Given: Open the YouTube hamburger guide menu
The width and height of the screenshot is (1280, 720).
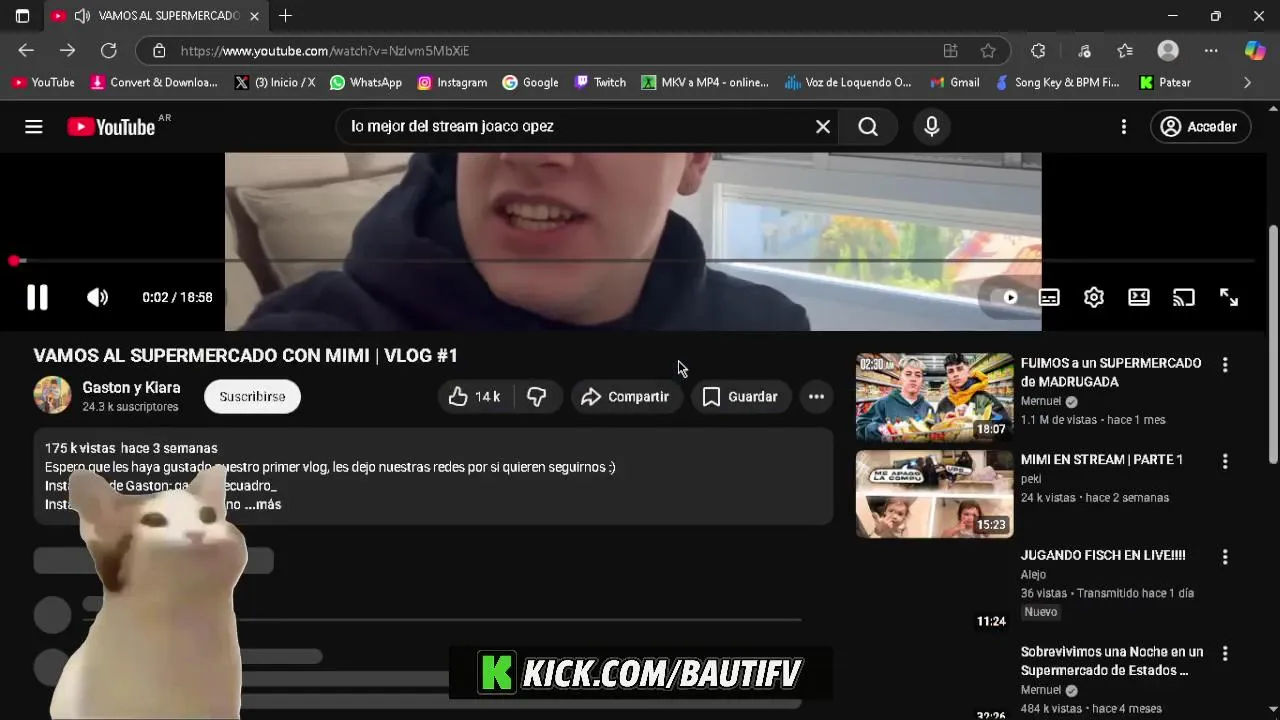Looking at the screenshot, I should coord(34,127).
